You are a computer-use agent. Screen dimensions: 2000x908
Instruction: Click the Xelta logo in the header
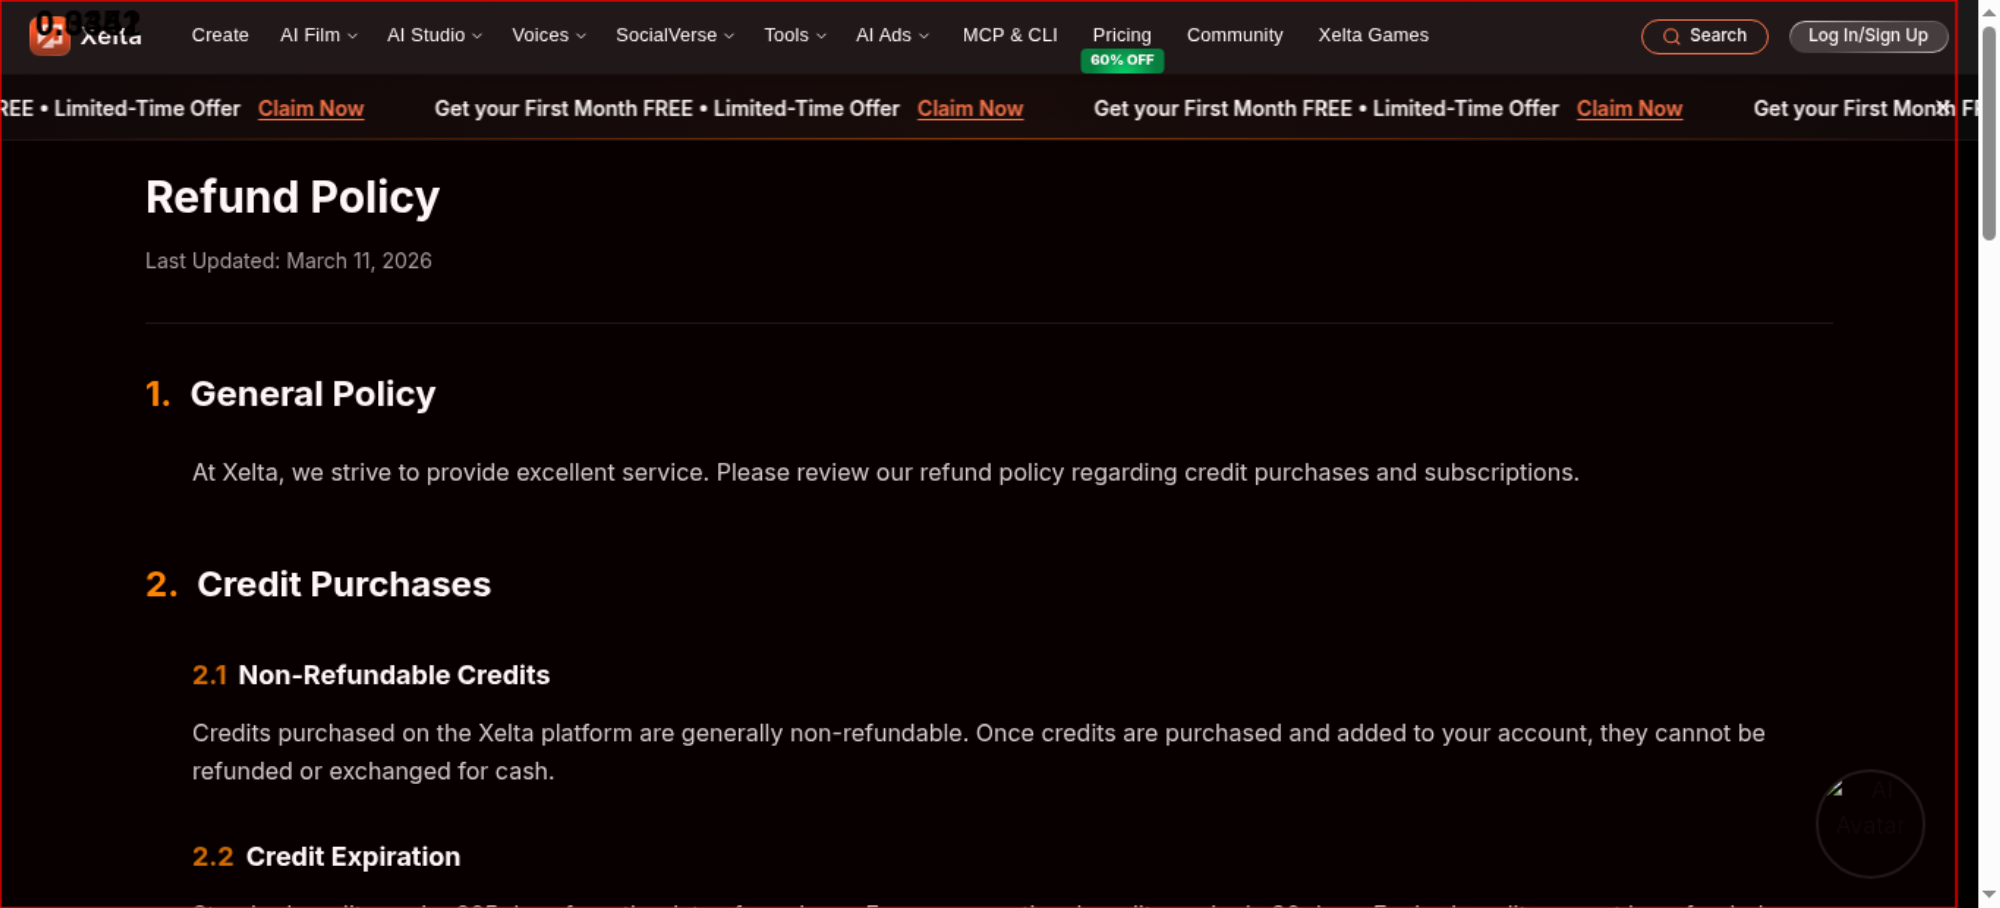tap(86, 35)
